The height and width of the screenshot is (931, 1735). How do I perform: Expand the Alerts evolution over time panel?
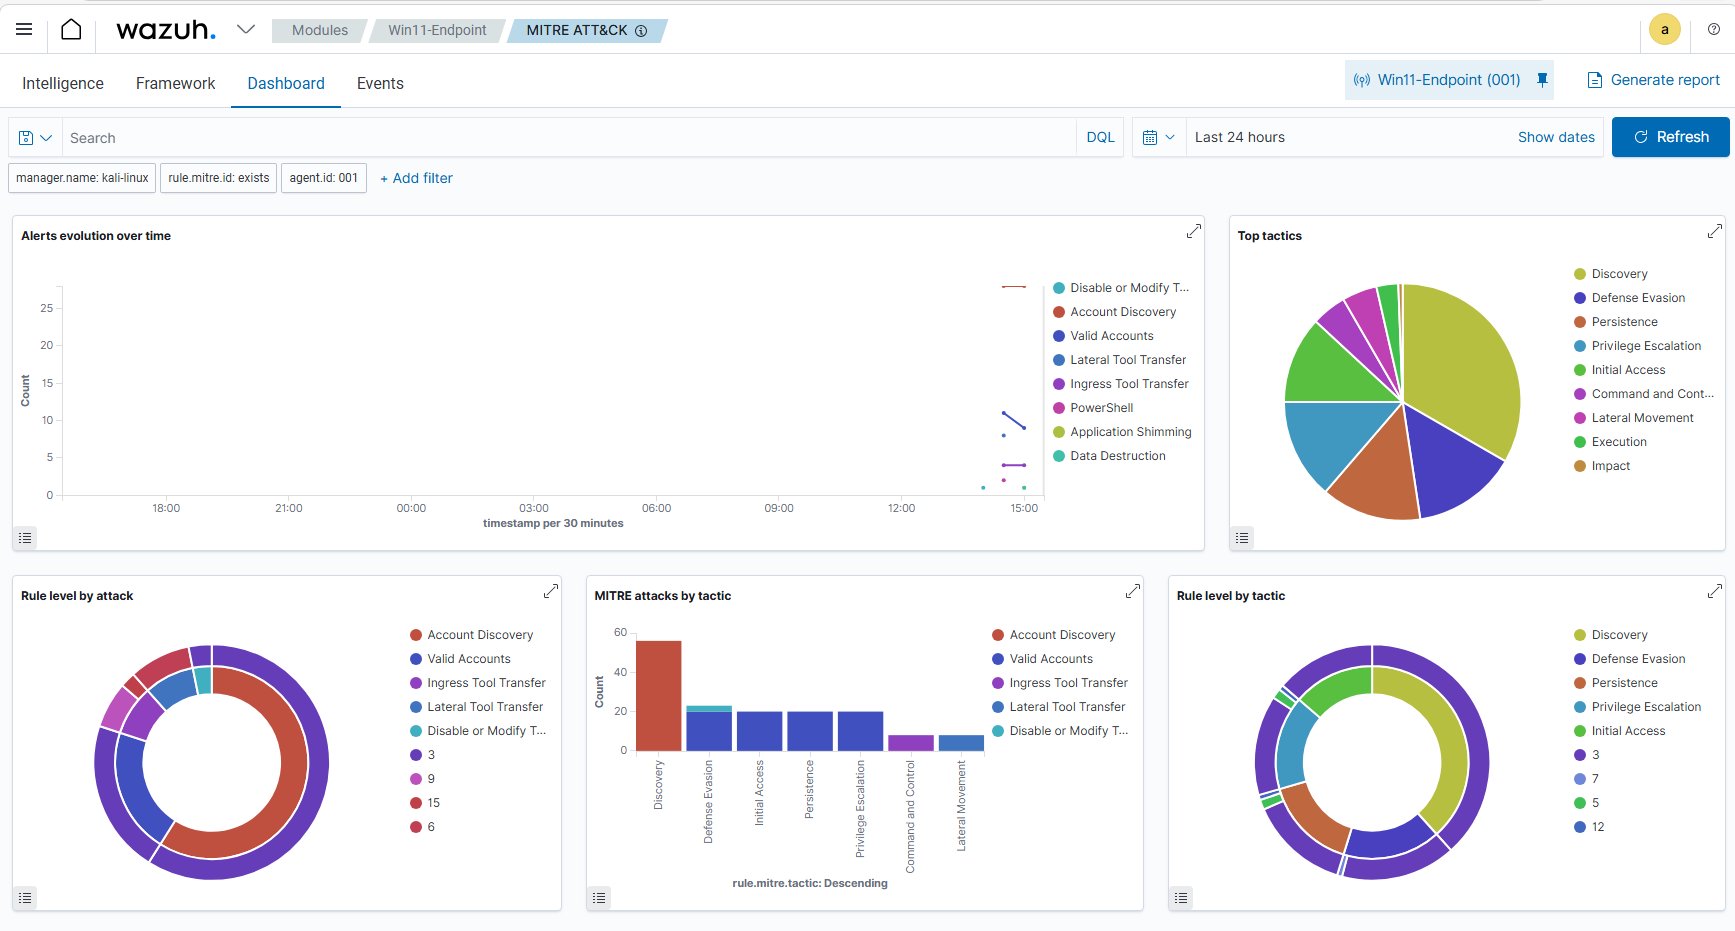coord(1193,232)
